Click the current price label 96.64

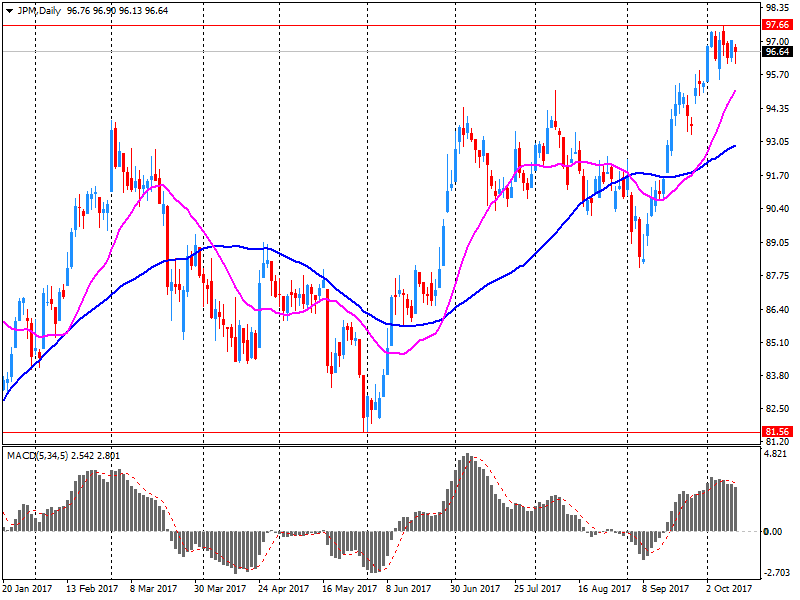778,52
